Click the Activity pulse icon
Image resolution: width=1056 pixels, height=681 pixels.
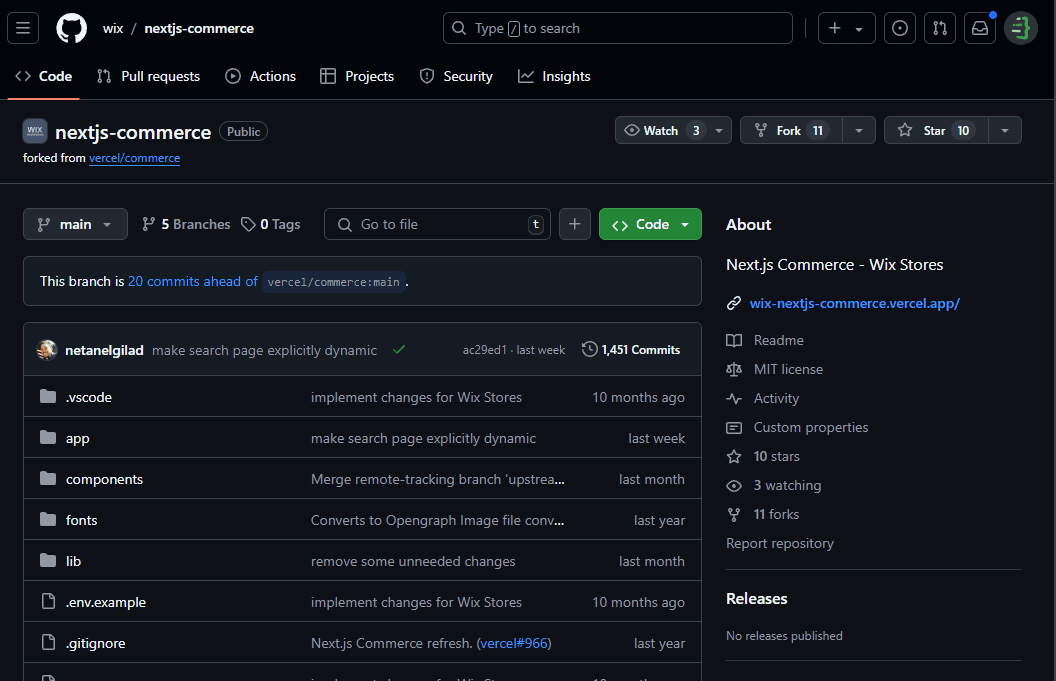(734, 398)
